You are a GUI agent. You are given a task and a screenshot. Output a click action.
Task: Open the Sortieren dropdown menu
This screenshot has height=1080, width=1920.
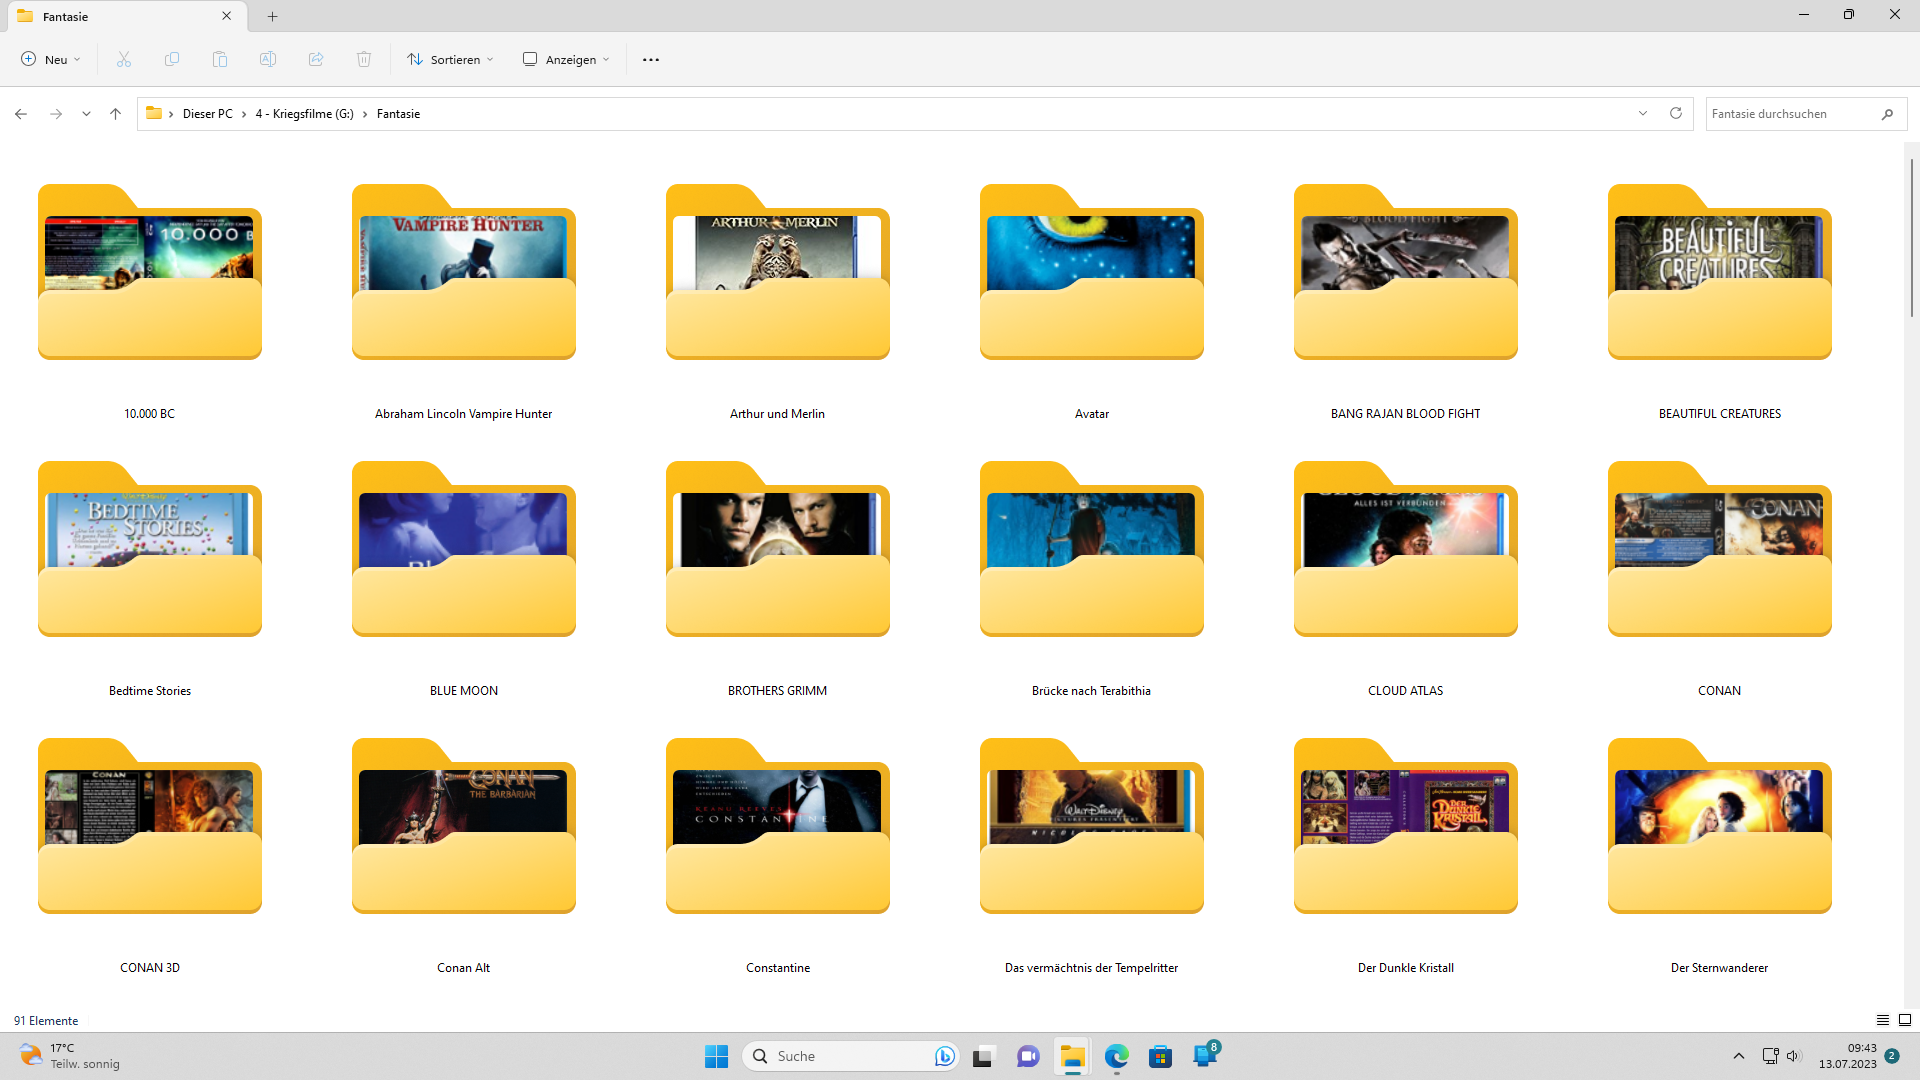pos(450,60)
